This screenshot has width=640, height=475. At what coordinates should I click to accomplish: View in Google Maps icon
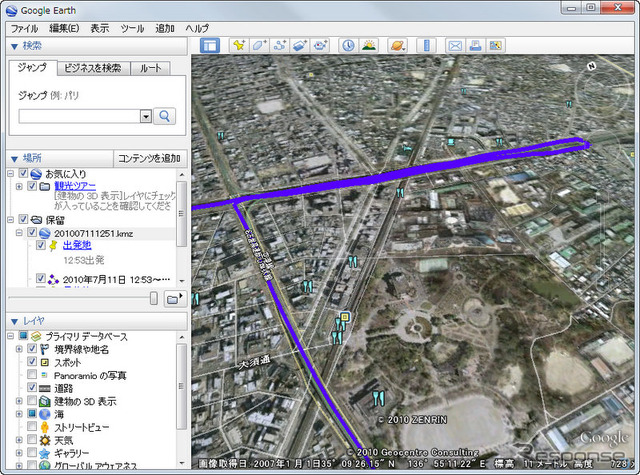(x=496, y=45)
